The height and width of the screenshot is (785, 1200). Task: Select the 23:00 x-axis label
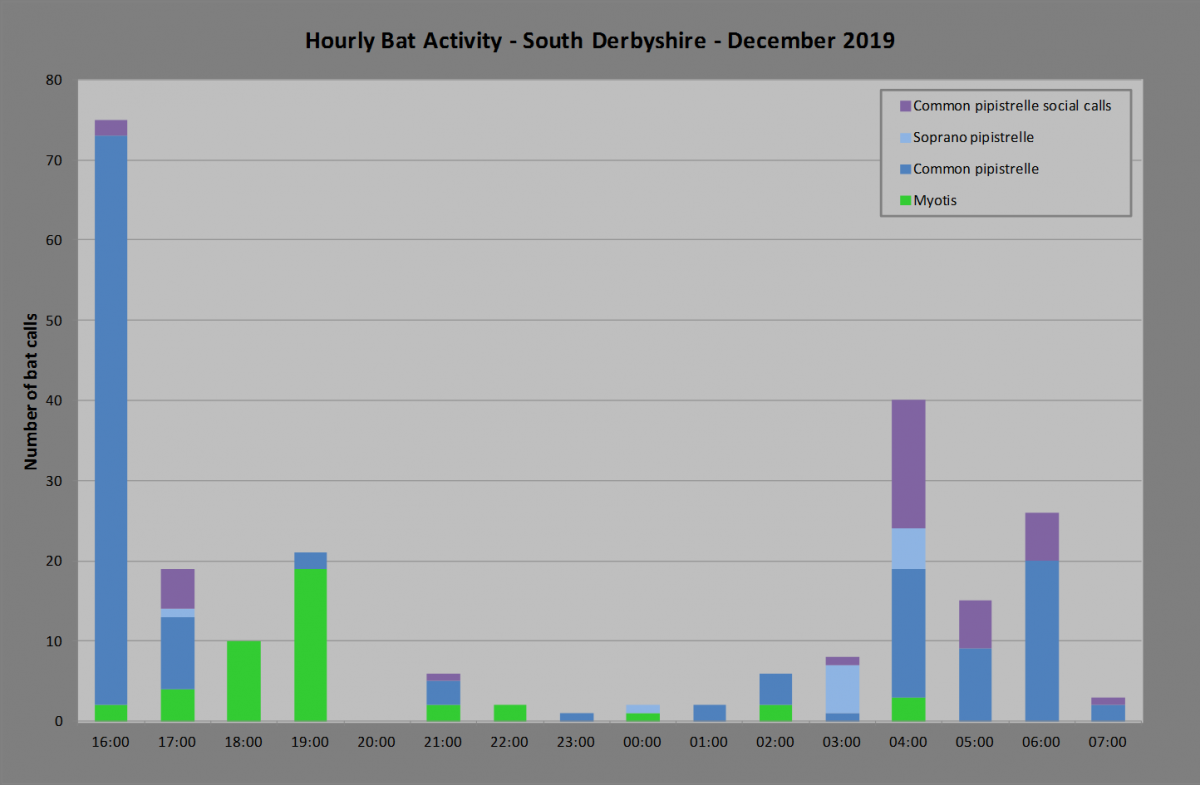pyautogui.click(x=576, y=743)
